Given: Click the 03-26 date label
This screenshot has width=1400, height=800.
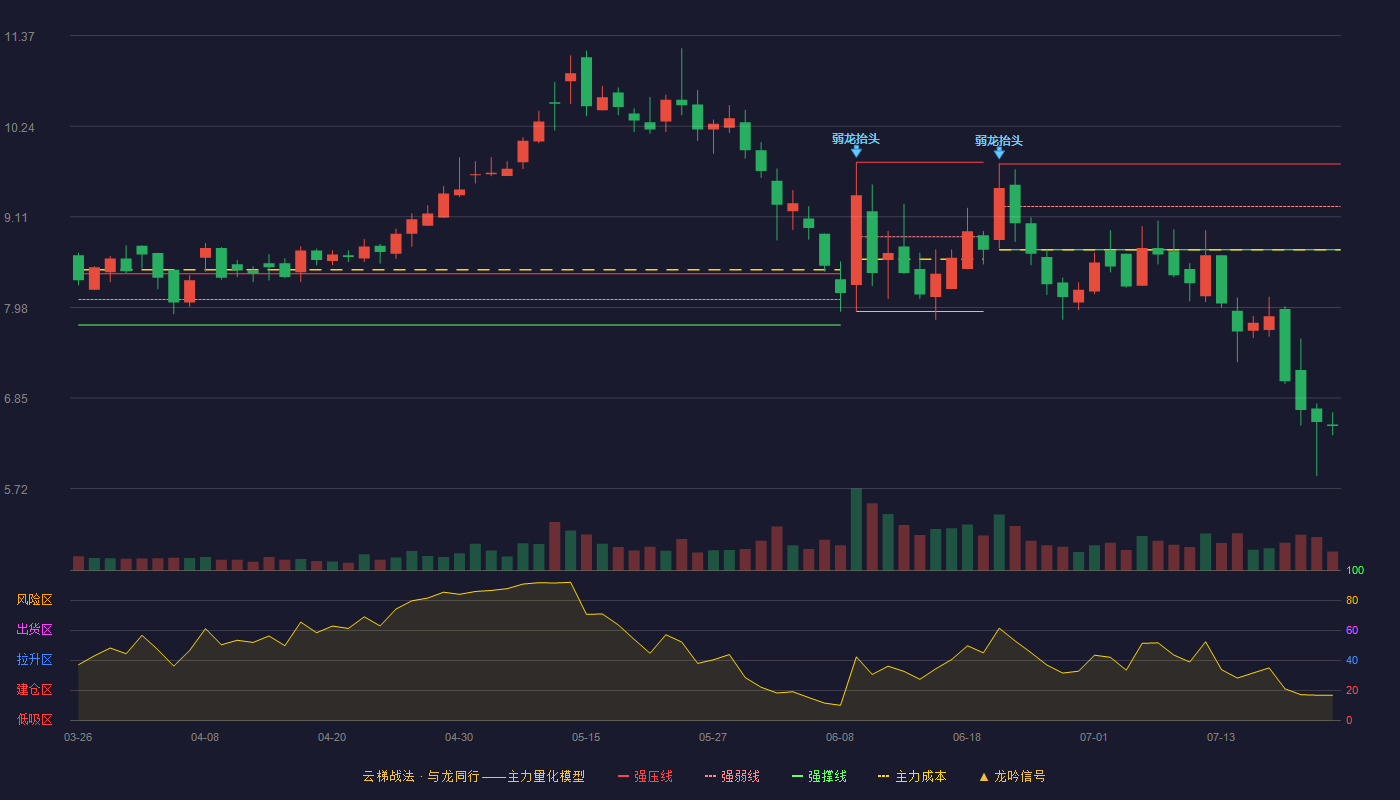Looking at the screenshot, I should tap(78, 737).
